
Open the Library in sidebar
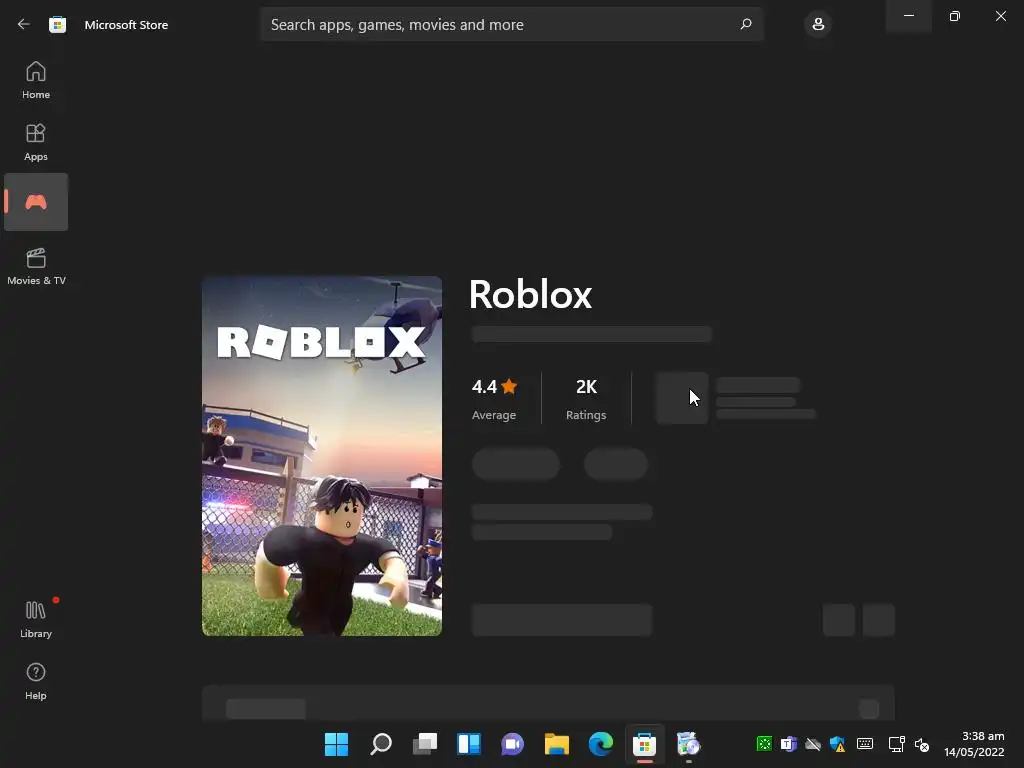36,619
